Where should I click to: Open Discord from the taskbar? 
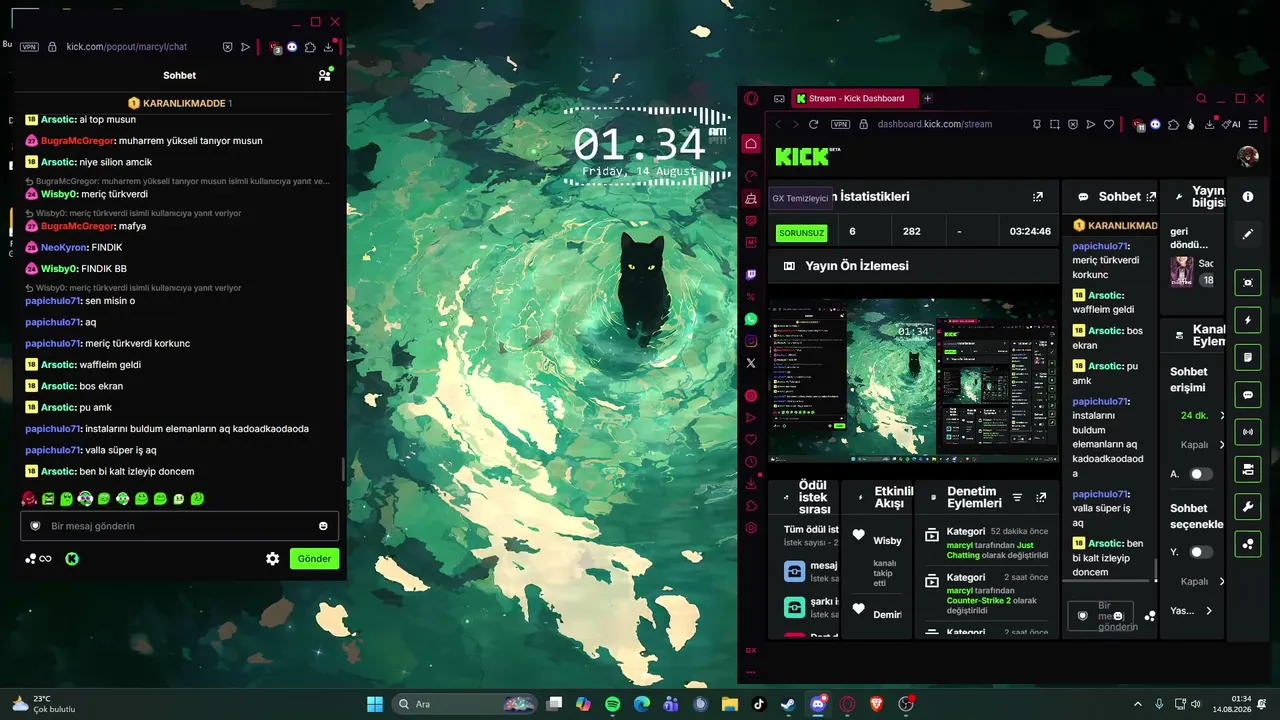point(818,704)
